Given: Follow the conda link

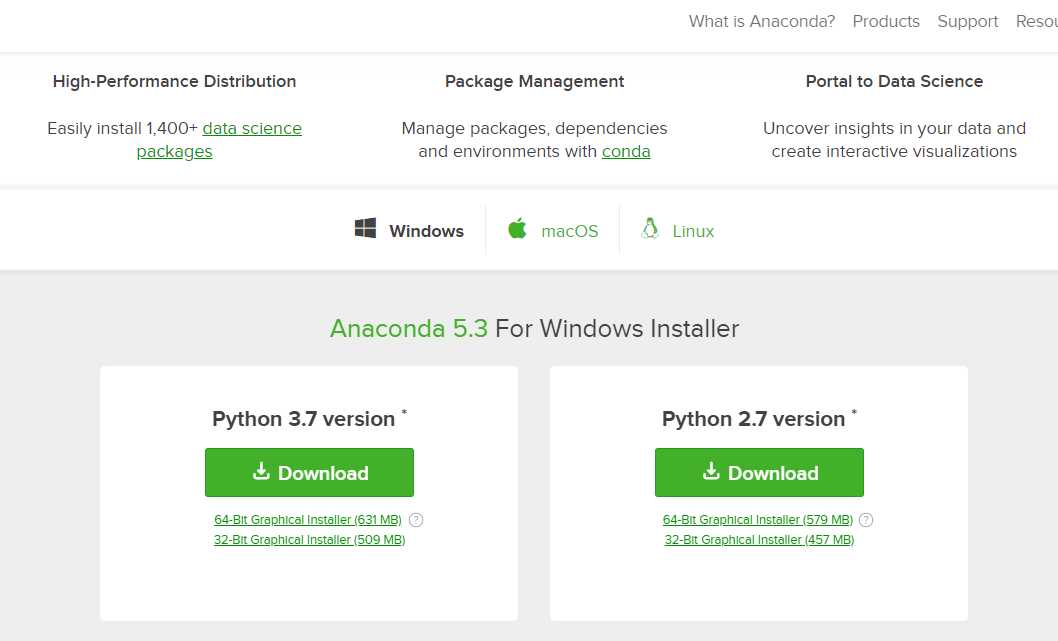Looking at the screenshot, I should pos(626,151).
